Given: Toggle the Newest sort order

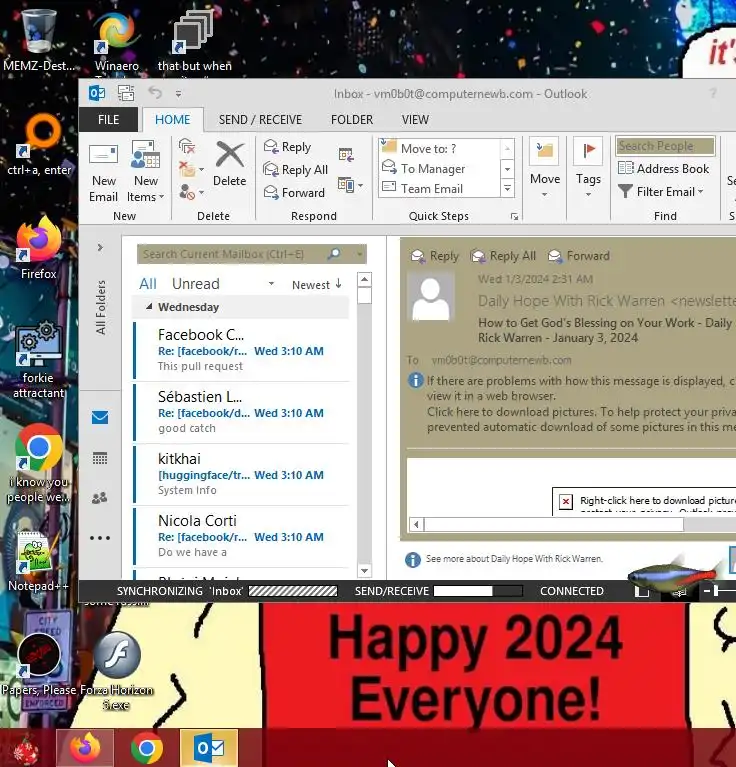Looking at the screenshot, I should click(x=316, y=285).
